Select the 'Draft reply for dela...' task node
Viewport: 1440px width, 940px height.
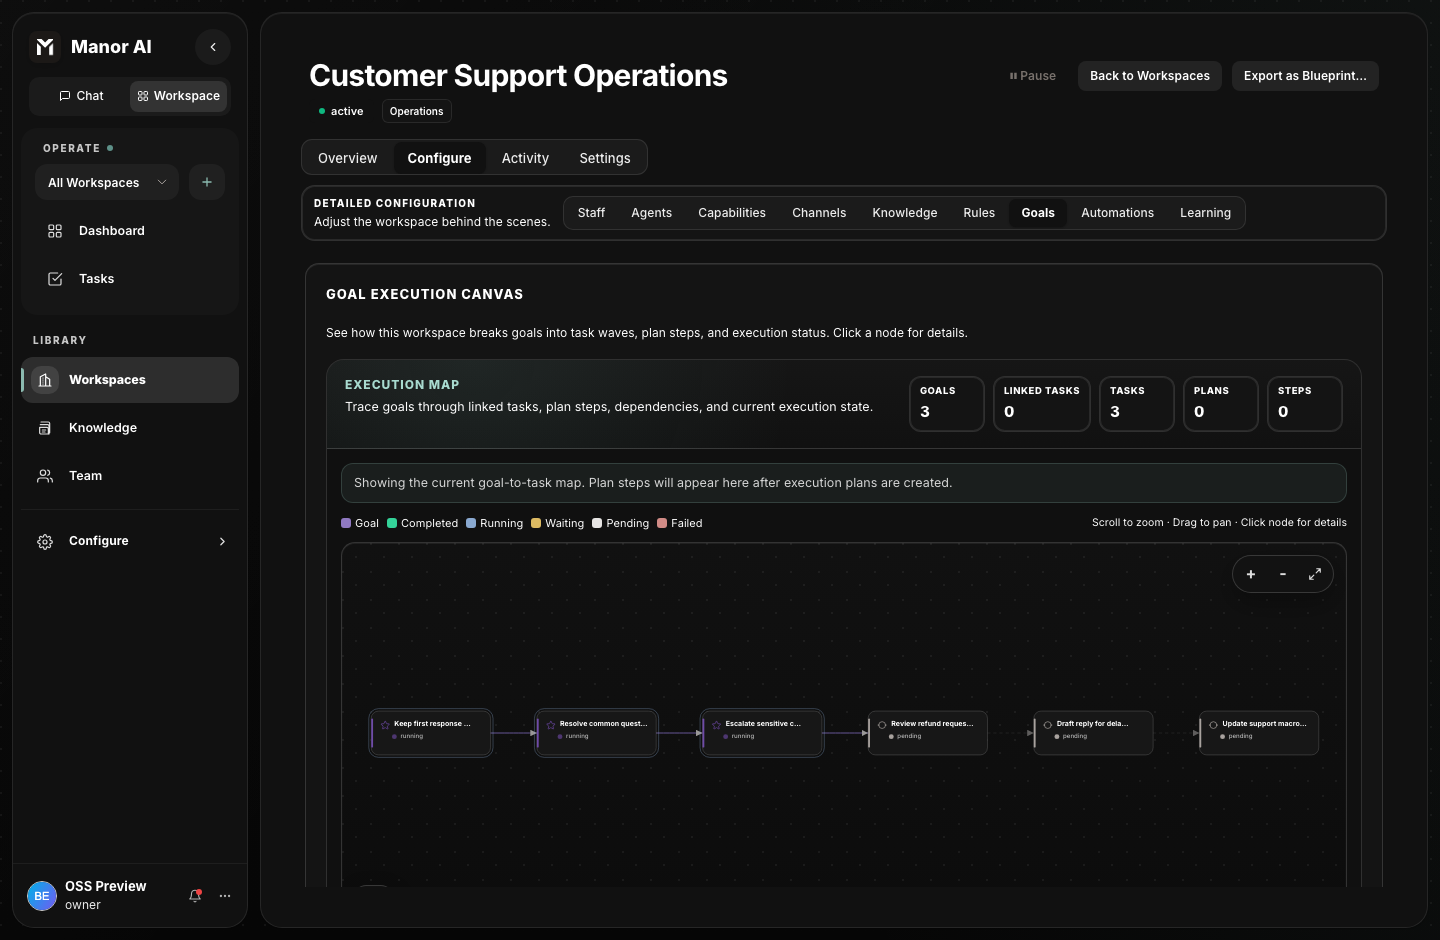pyautogui.click(x=1094, y=733)
